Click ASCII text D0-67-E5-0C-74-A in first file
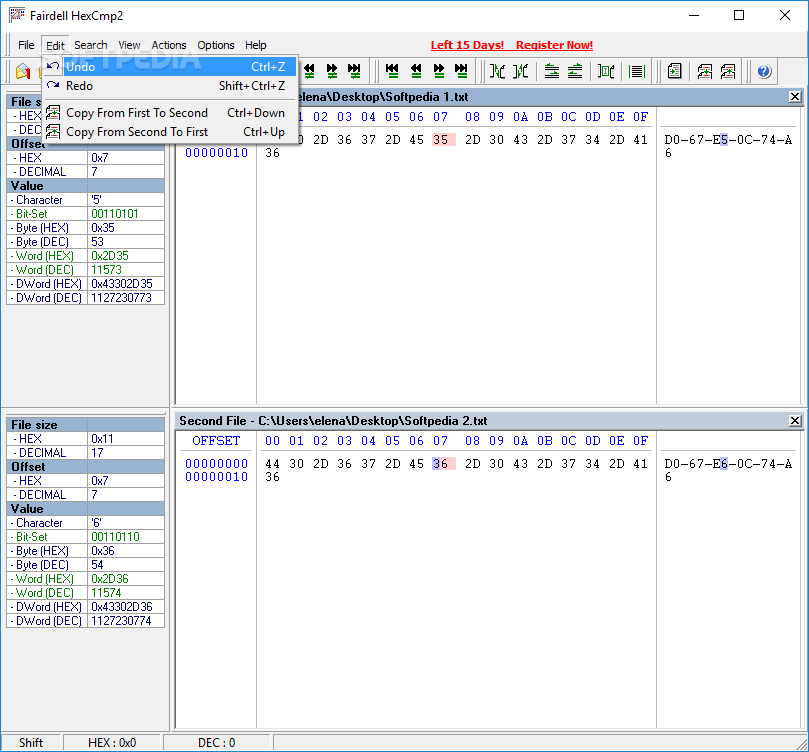The image size is (809, 752). tap(728, 140)
